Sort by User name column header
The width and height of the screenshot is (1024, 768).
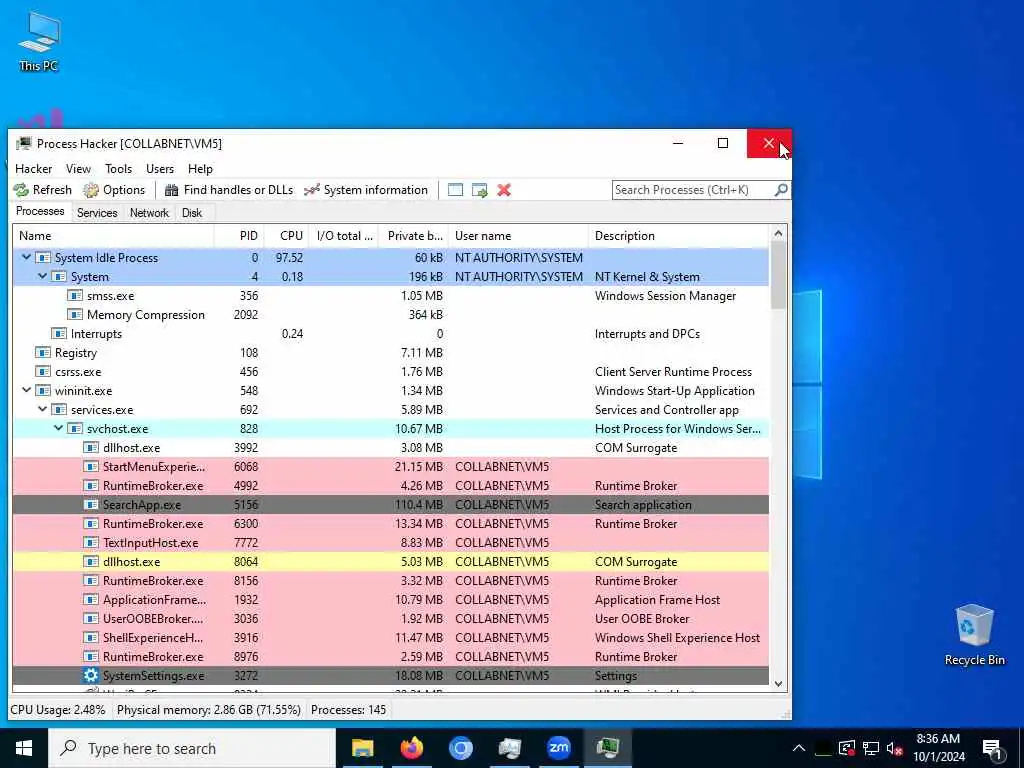(519, 236)
